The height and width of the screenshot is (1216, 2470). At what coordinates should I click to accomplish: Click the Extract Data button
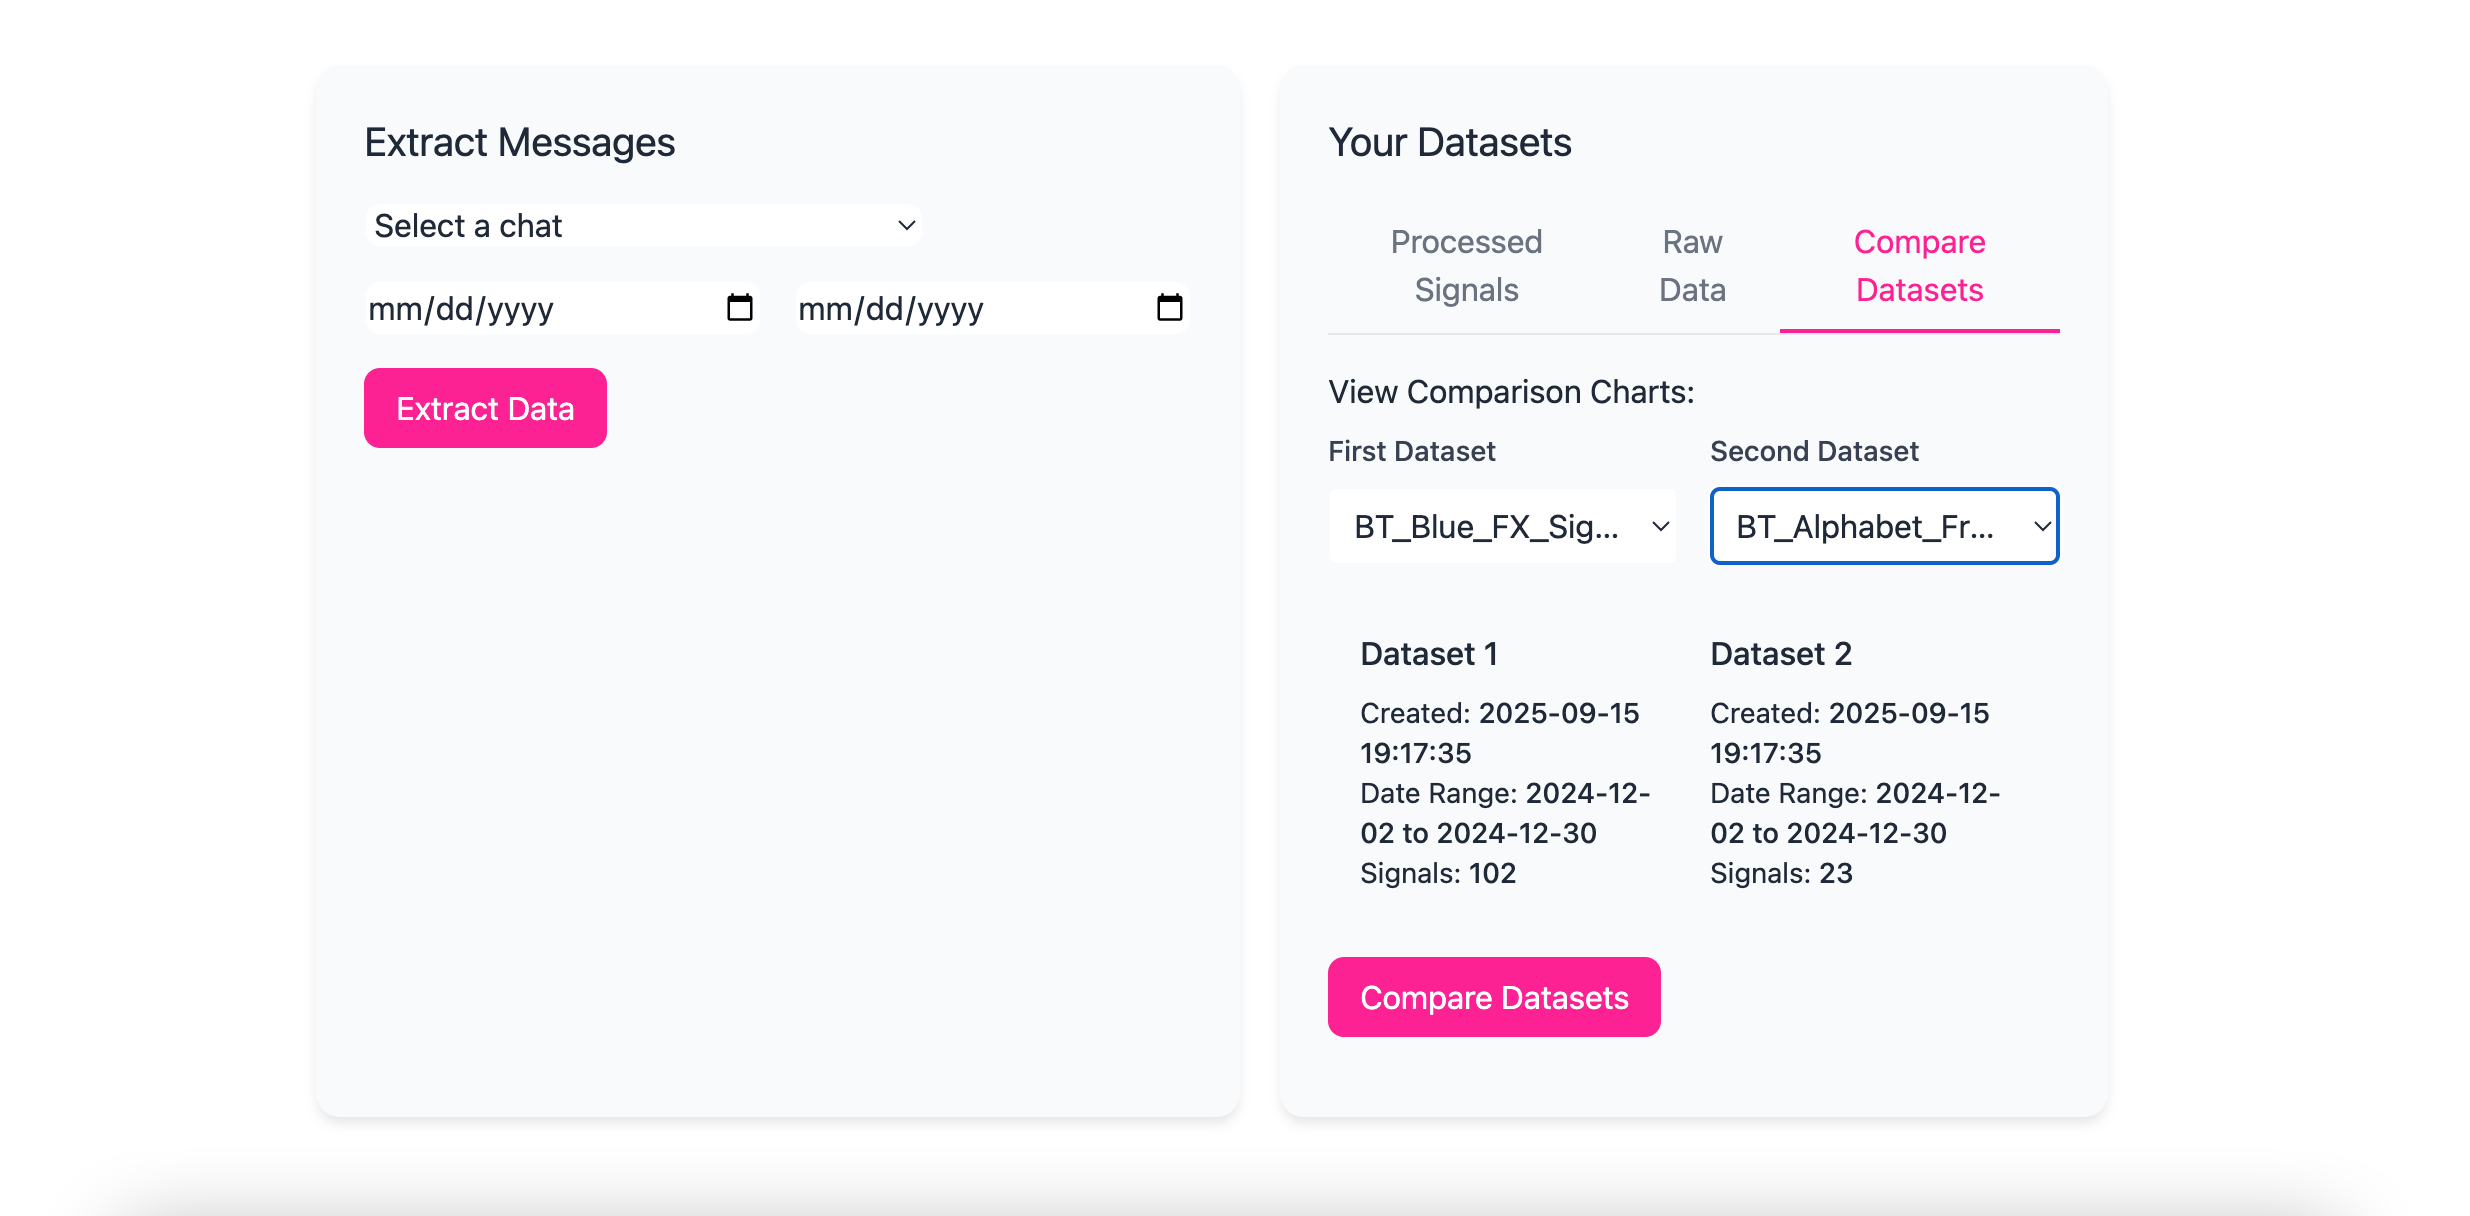[485, 409]
